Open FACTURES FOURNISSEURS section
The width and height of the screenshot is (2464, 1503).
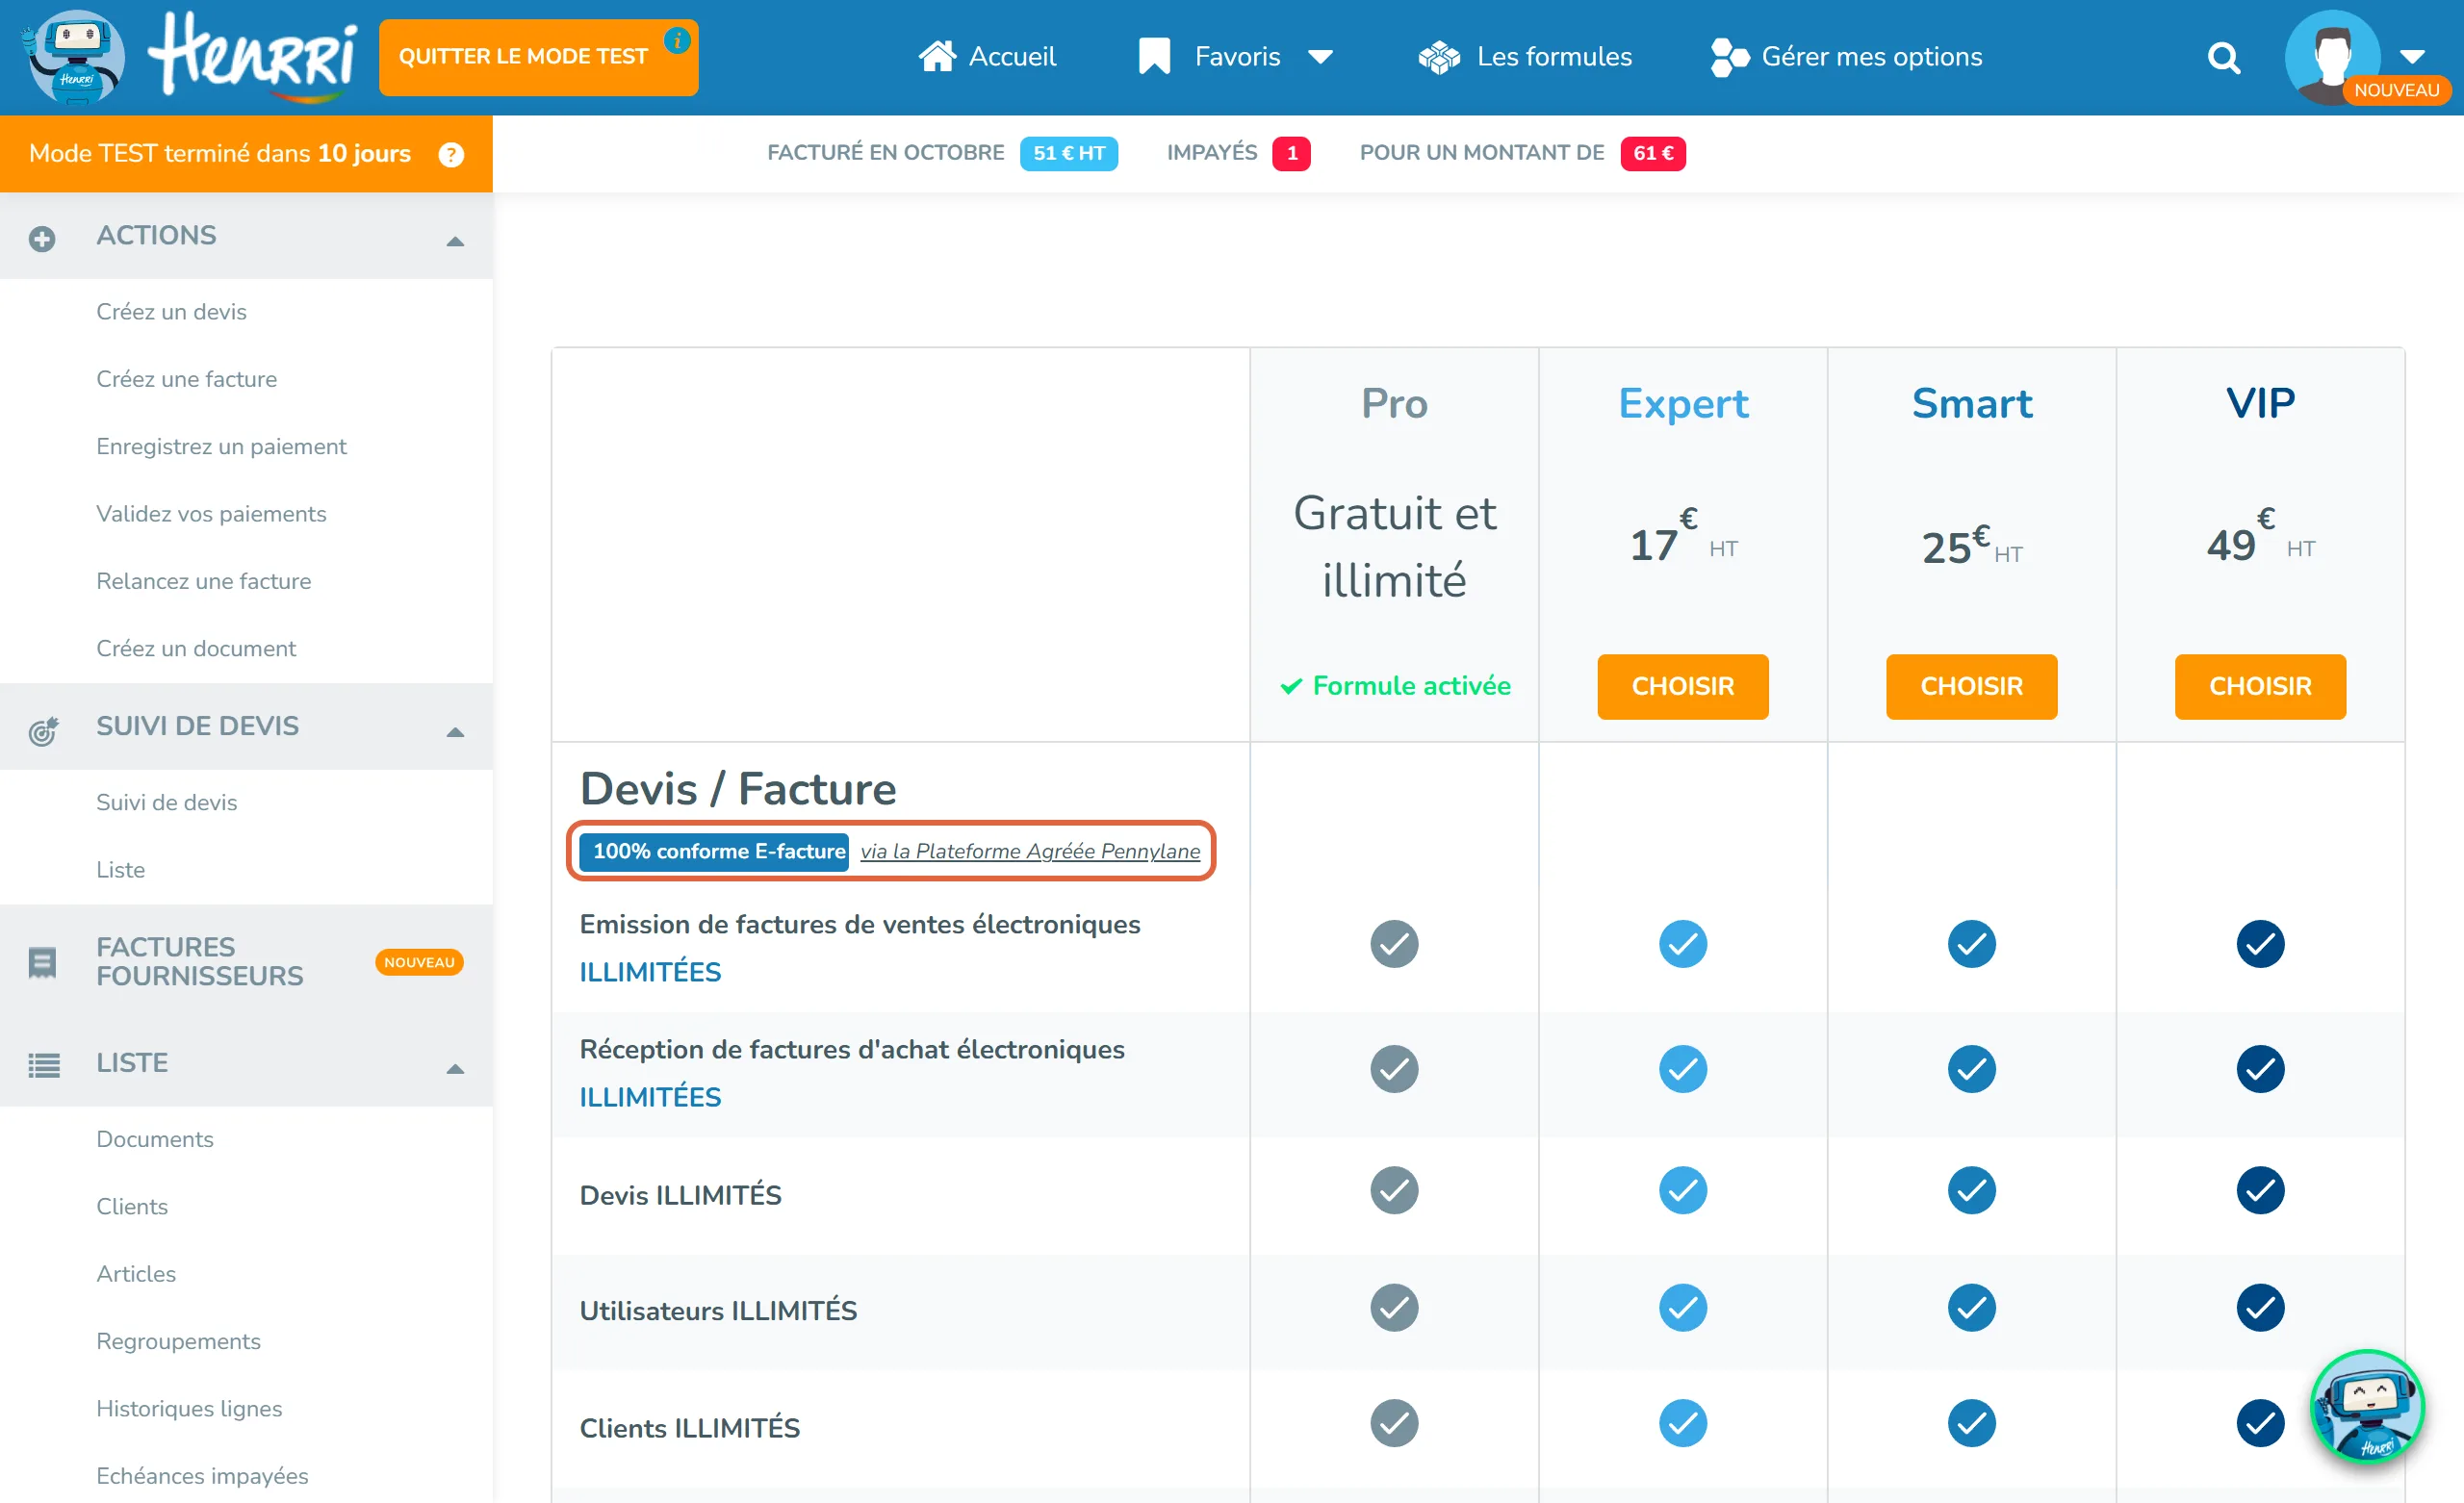246,961
